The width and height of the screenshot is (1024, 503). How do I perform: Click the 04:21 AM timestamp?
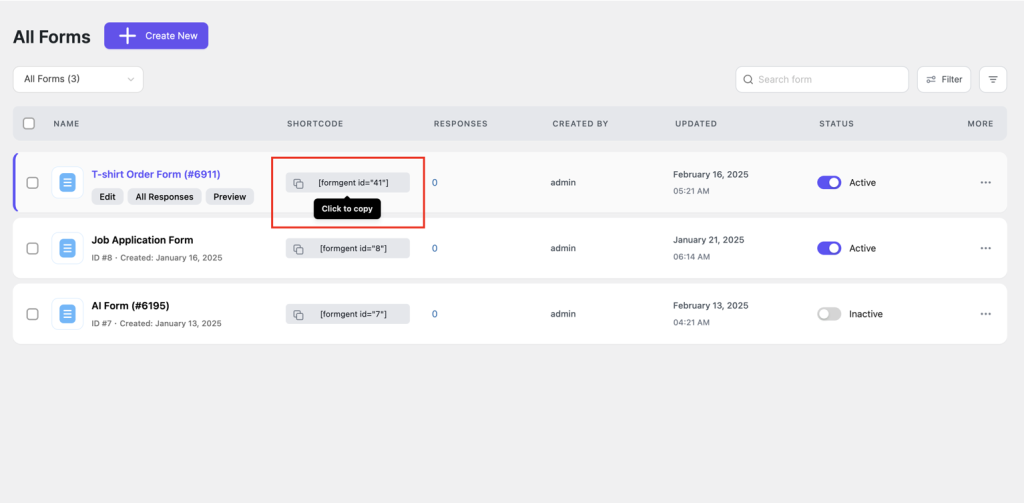pyautogui.click(x=691, y=323)
